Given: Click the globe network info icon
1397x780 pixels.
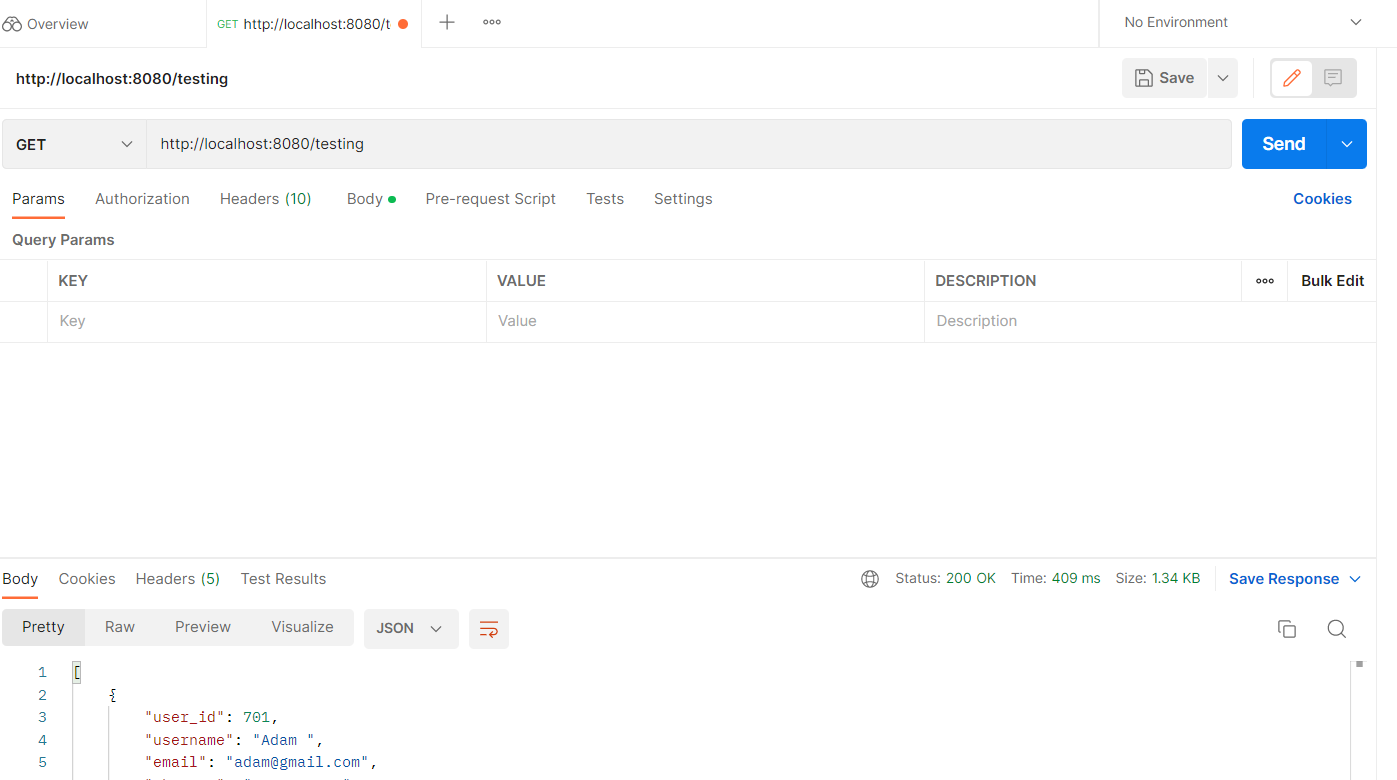Looking at the screenshot, I should pyautogui.click(x=869, y=578).
